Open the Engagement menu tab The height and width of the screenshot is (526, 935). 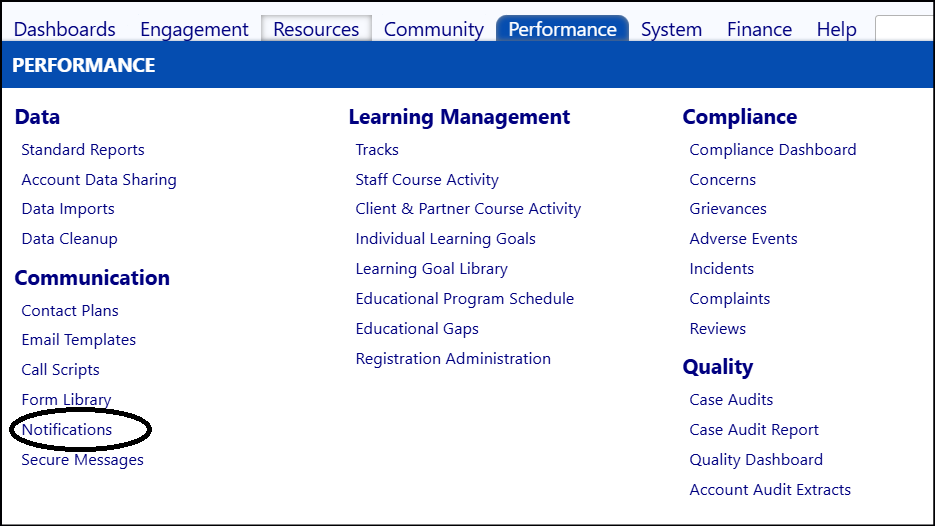pos(194,29)
